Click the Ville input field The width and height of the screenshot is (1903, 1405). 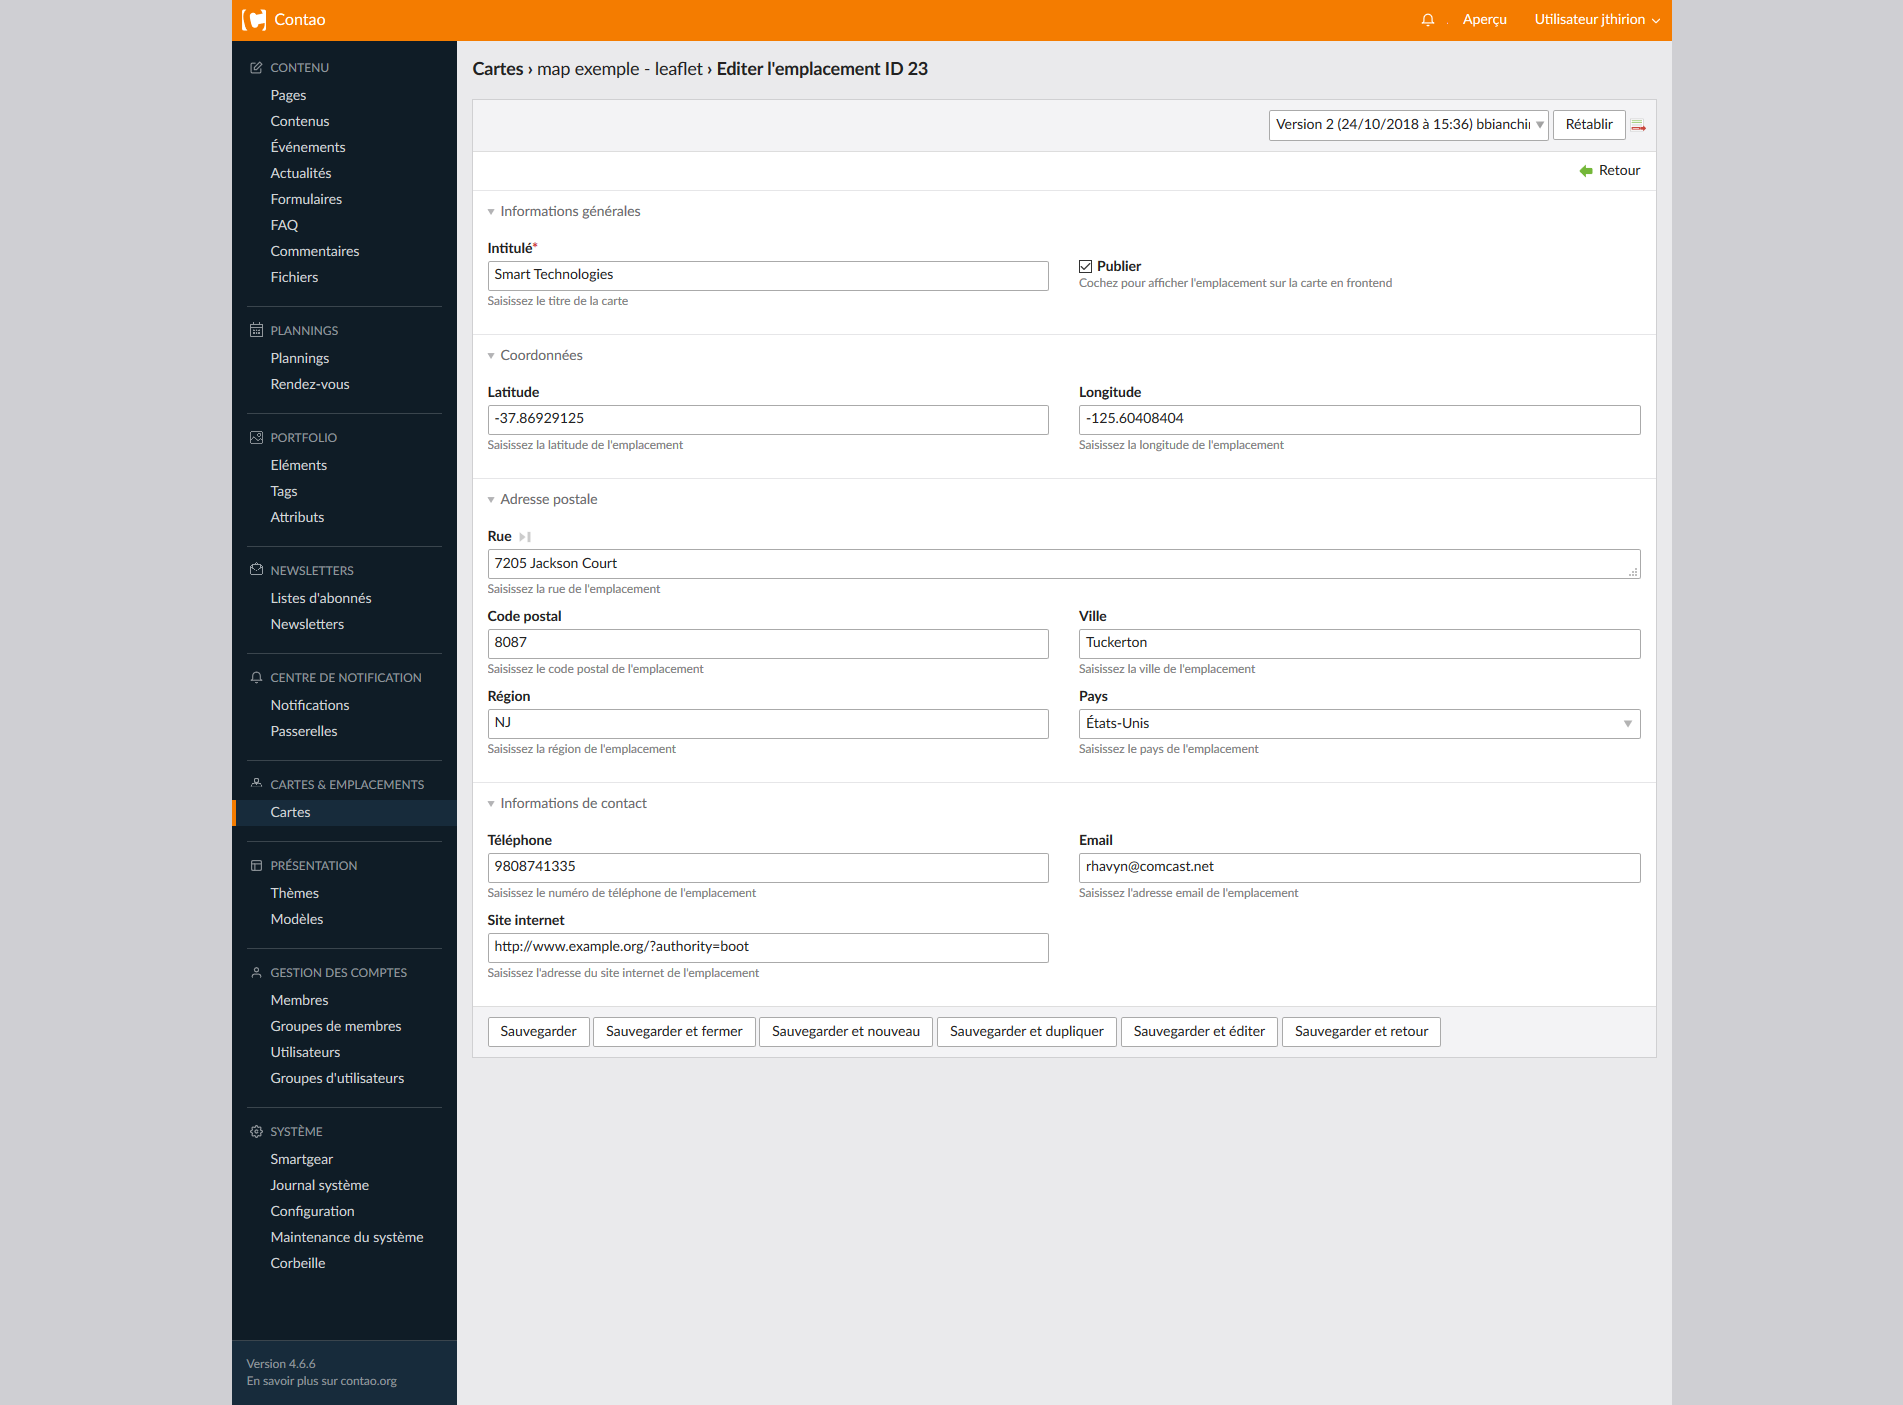1359,644
